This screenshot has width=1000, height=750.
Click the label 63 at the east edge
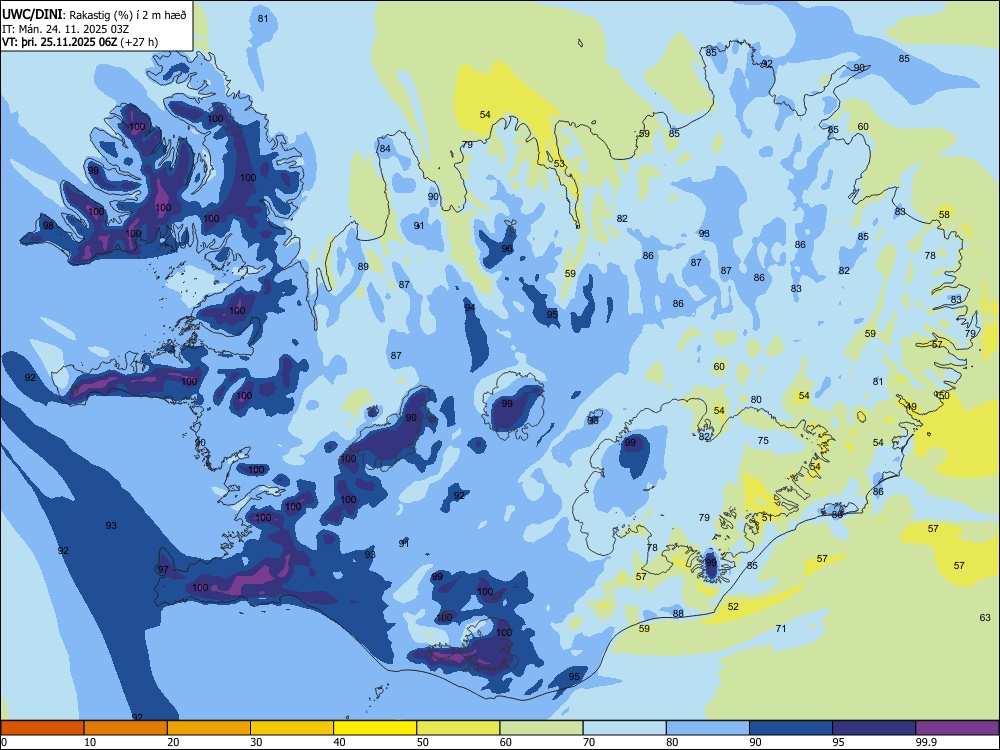[985, 617]
